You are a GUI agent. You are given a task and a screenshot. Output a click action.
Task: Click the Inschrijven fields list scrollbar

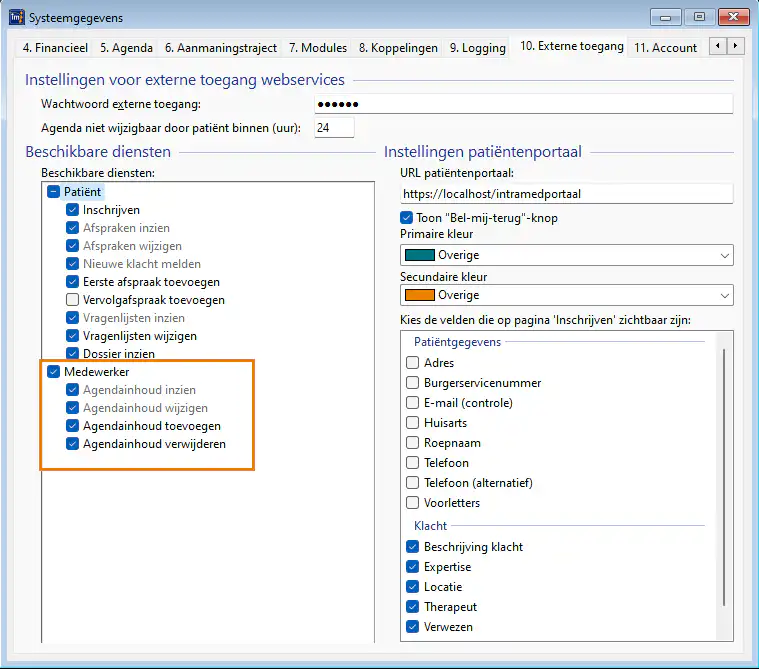[x=722, y=470]
